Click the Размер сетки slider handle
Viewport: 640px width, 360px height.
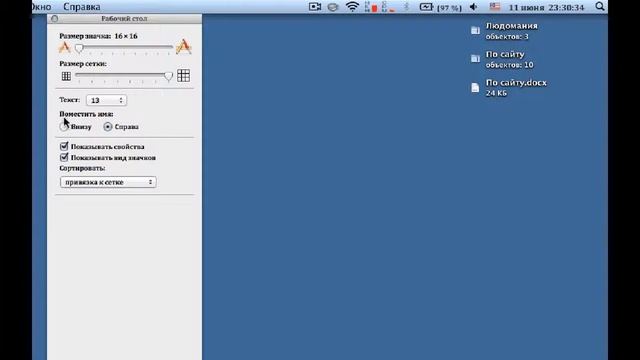[x=168, y=76]
